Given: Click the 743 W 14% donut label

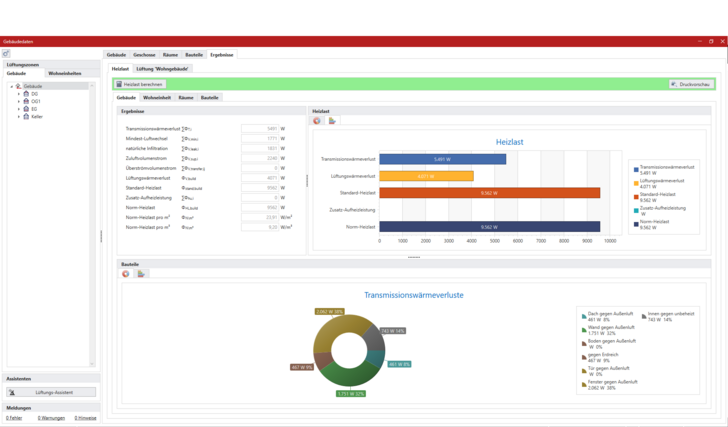Looking at the screenshot, I should 393,331.
